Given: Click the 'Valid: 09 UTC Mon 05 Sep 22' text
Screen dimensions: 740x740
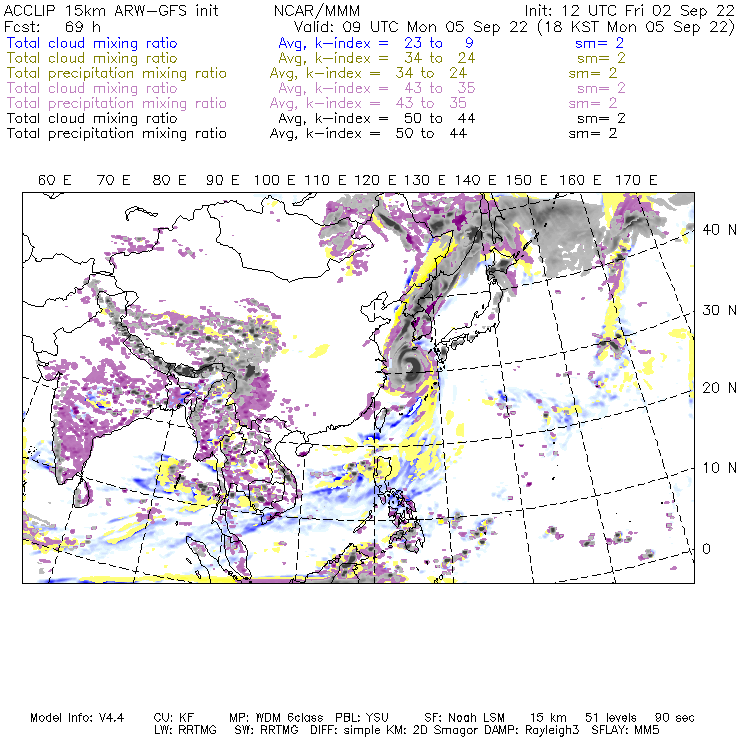Looking at the screenshot, I should 411,27.
